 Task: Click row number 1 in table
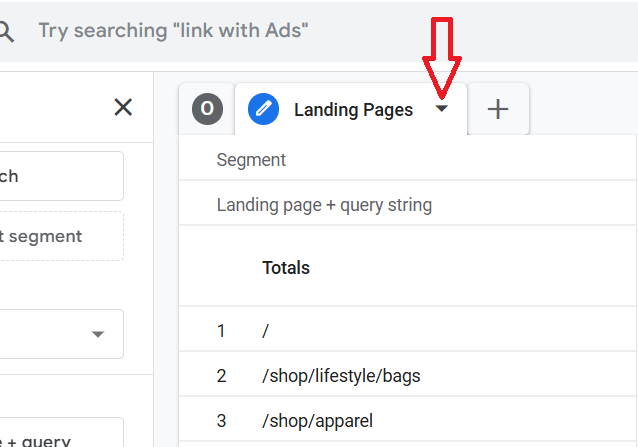click(x=221, y=330)
